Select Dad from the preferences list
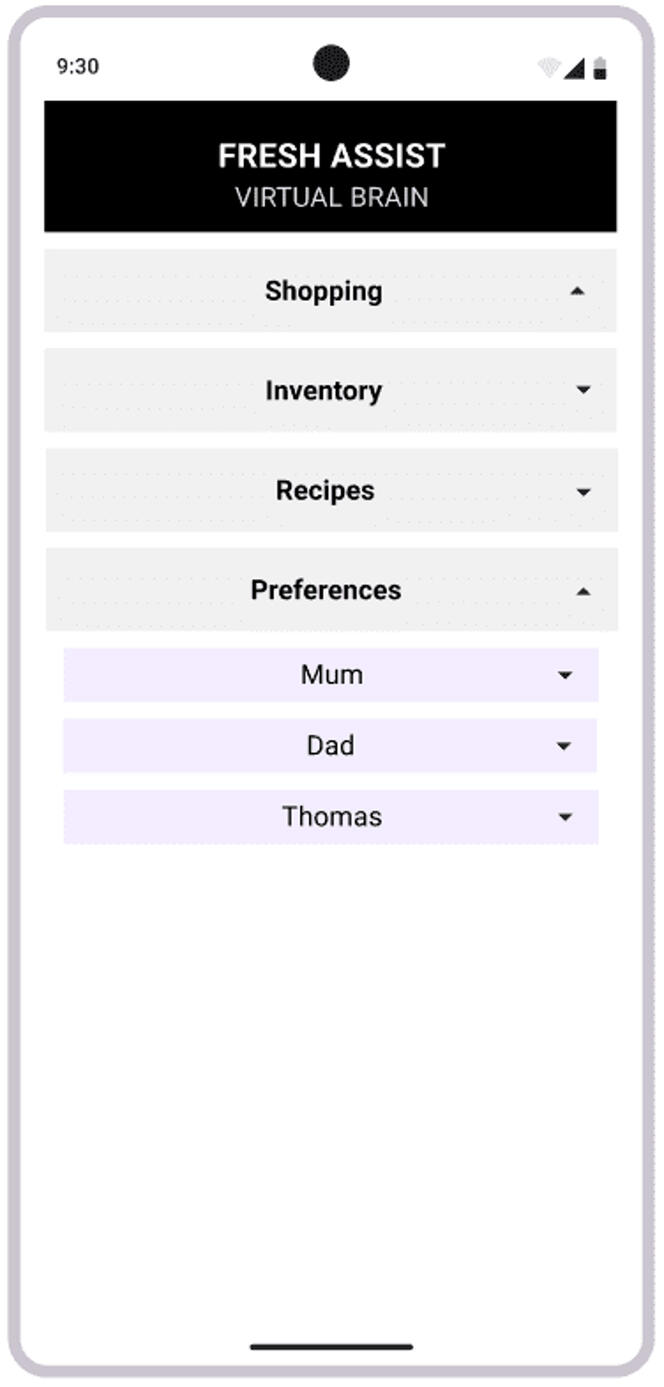The height and width of the screenshot is (1387, 664). coord(332,745)
